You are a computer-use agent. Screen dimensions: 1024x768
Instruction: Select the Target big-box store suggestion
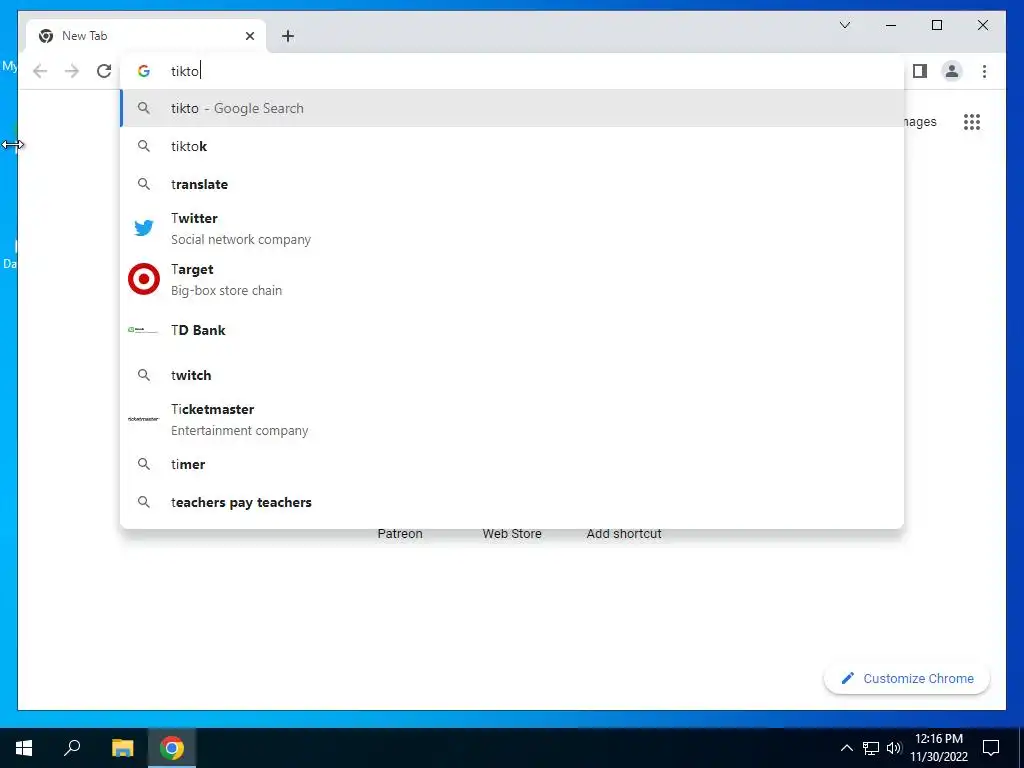512,280
